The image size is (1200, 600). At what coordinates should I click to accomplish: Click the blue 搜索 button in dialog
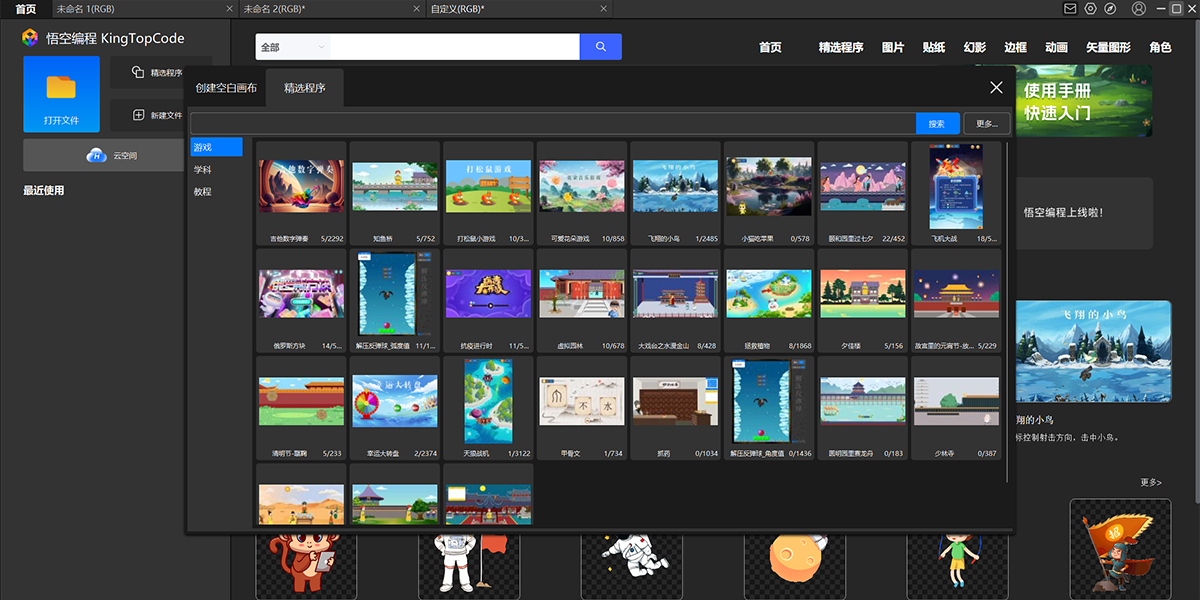[x=937, y=123]
